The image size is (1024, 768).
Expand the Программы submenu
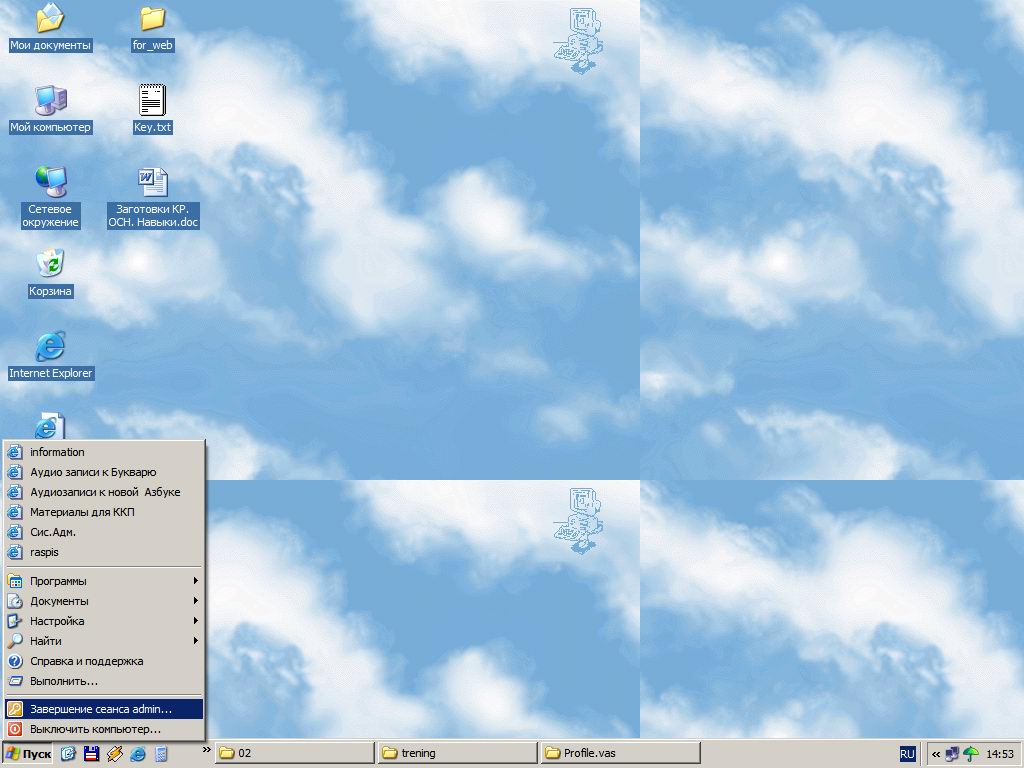tap(104, 581)
